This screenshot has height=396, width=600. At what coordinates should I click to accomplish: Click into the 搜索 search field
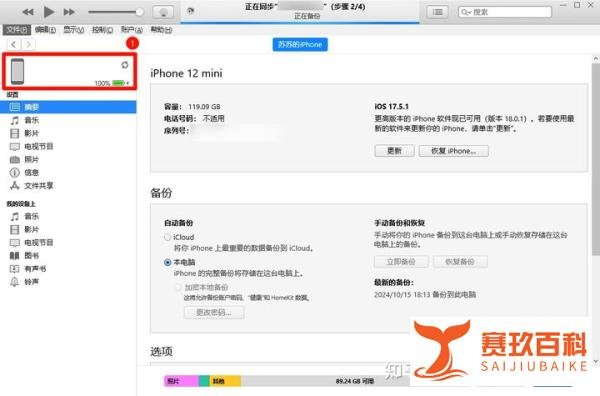pos(505,12)
